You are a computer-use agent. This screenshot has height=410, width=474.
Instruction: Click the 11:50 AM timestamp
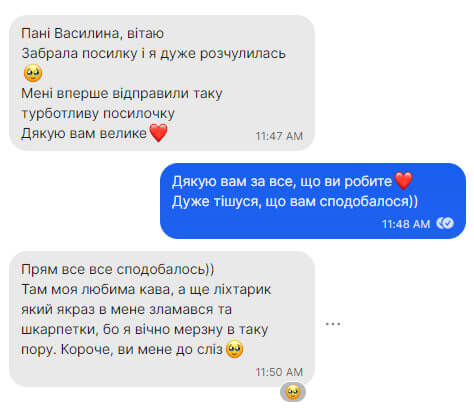279,372
